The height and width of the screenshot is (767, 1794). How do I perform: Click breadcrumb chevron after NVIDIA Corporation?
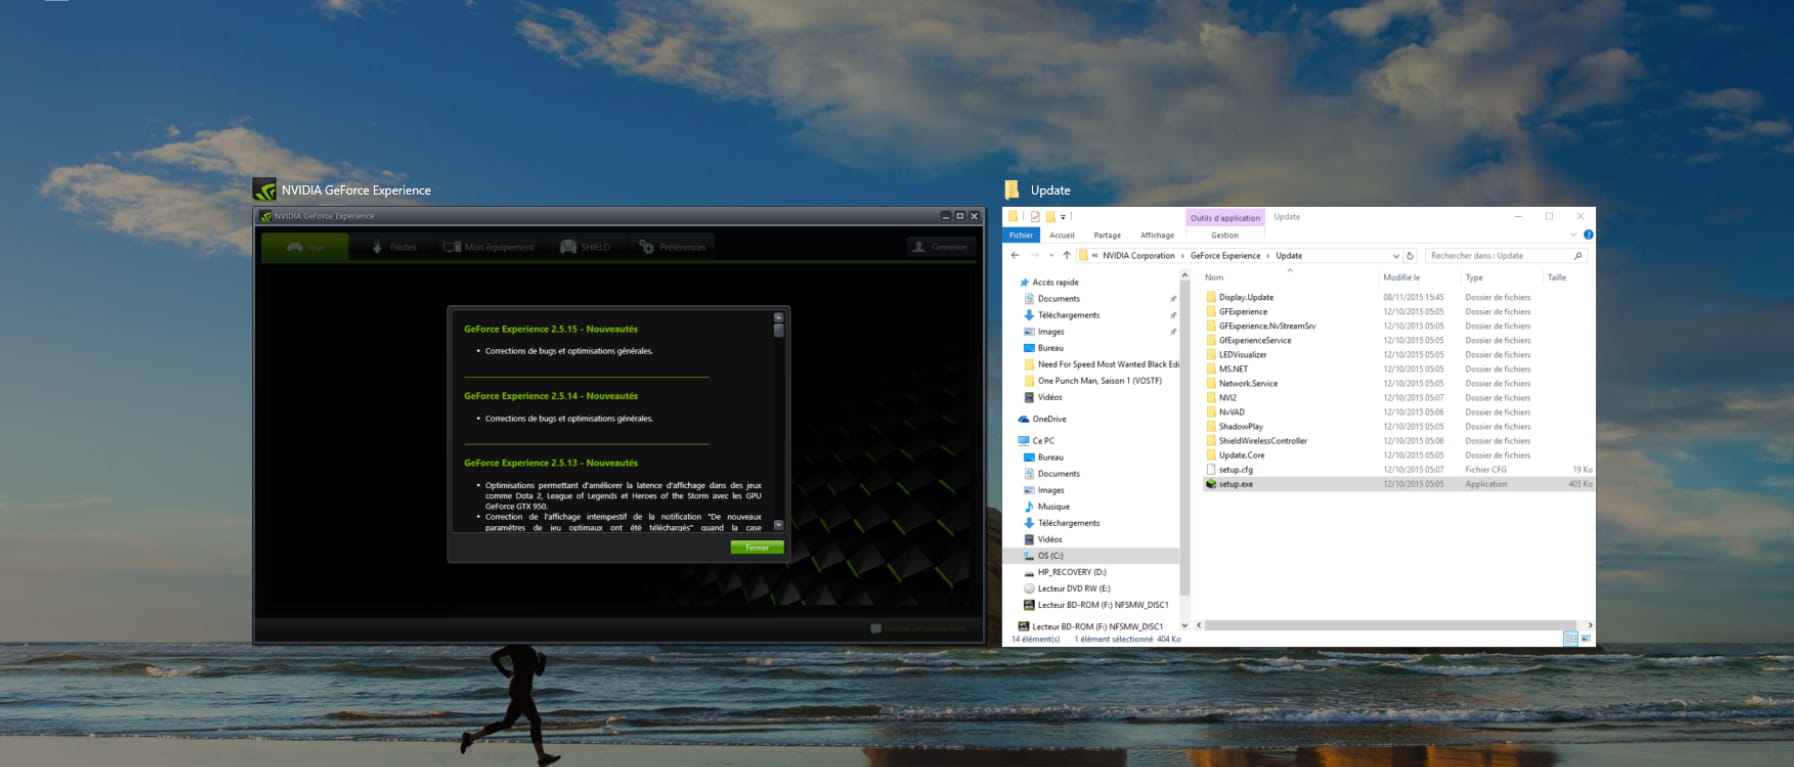[1182, 256]
